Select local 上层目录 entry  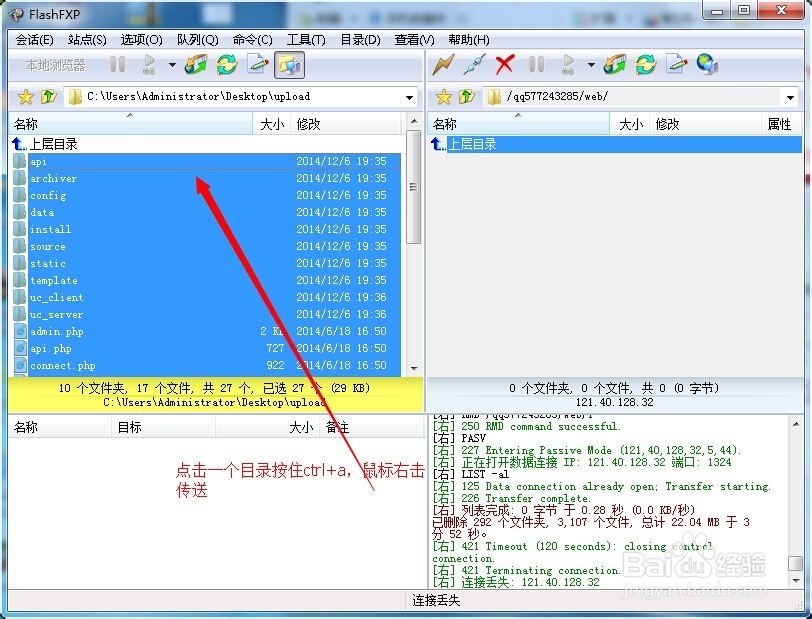205,144
